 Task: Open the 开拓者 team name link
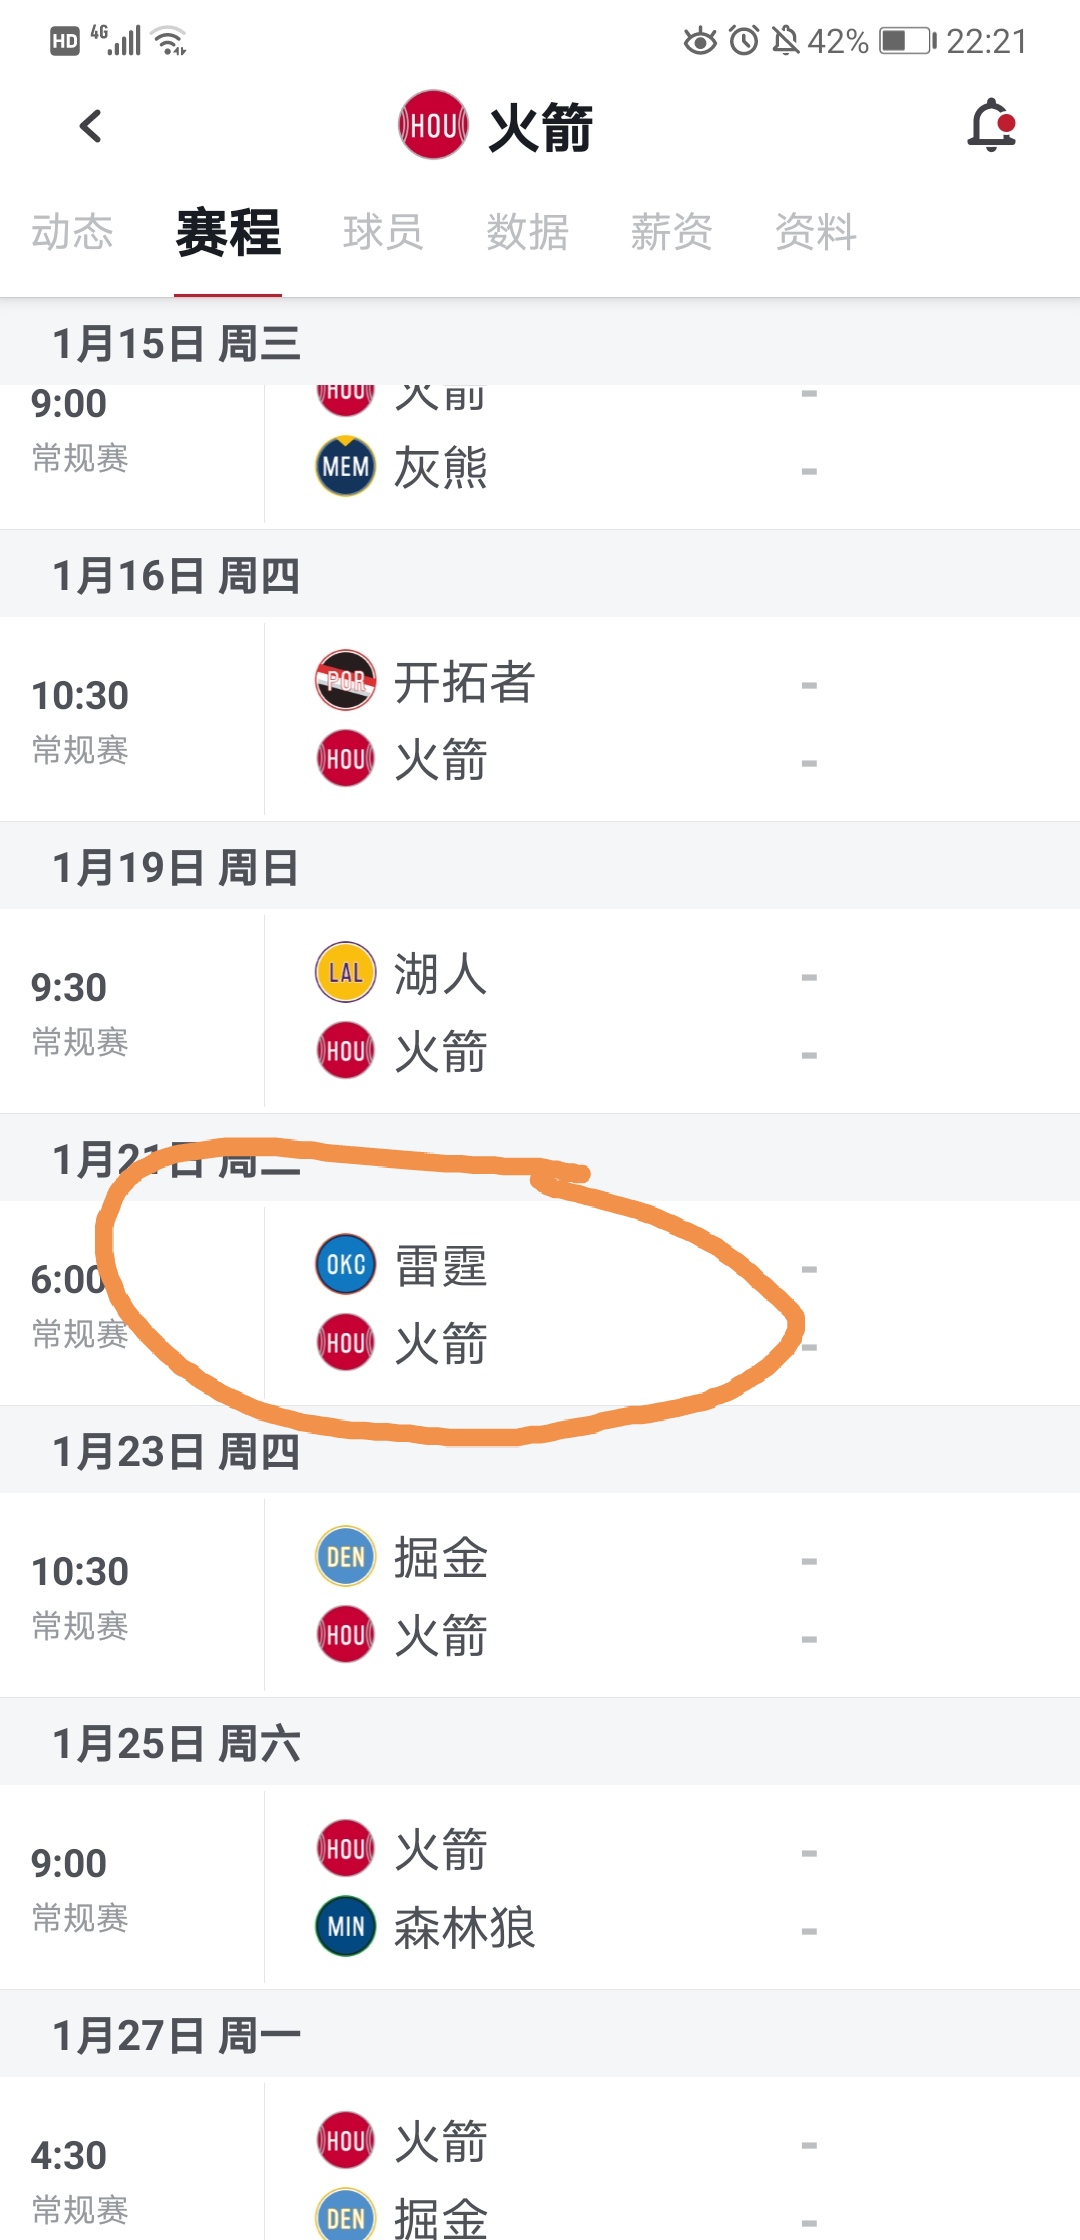tap(464, 682)
